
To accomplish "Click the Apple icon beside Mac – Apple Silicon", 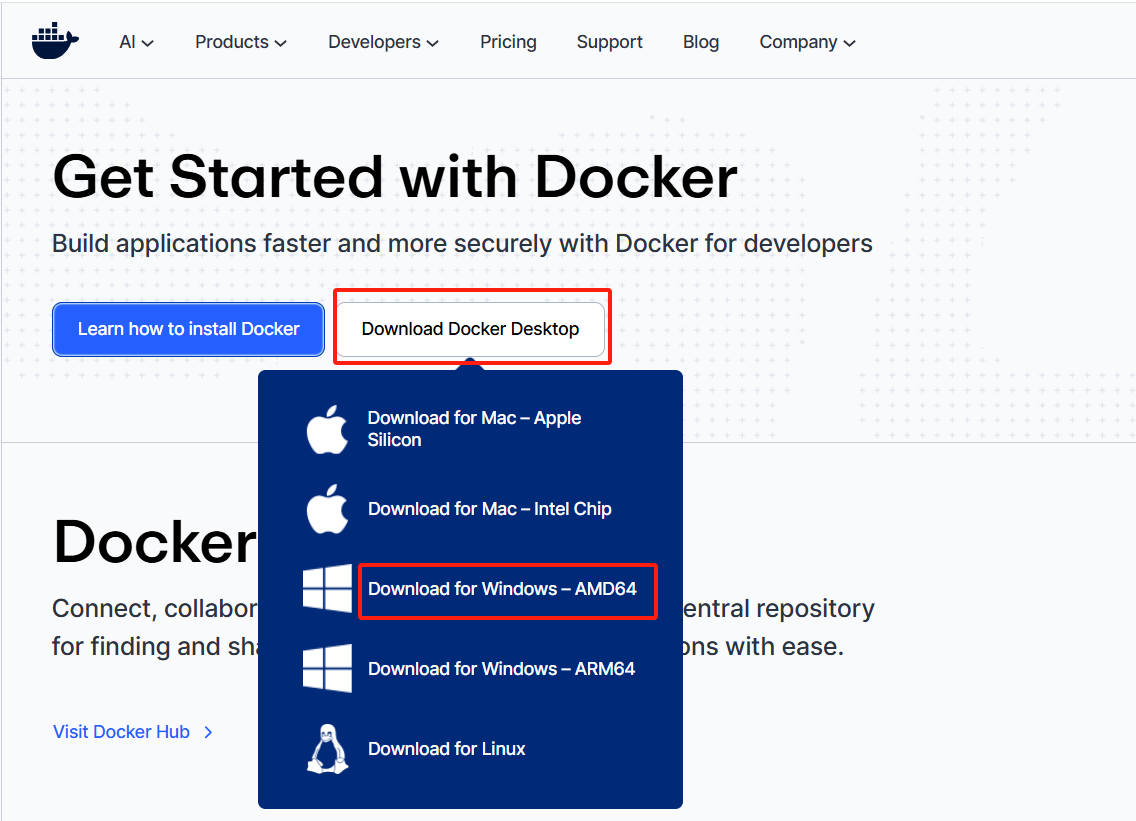I will [327, 429].
